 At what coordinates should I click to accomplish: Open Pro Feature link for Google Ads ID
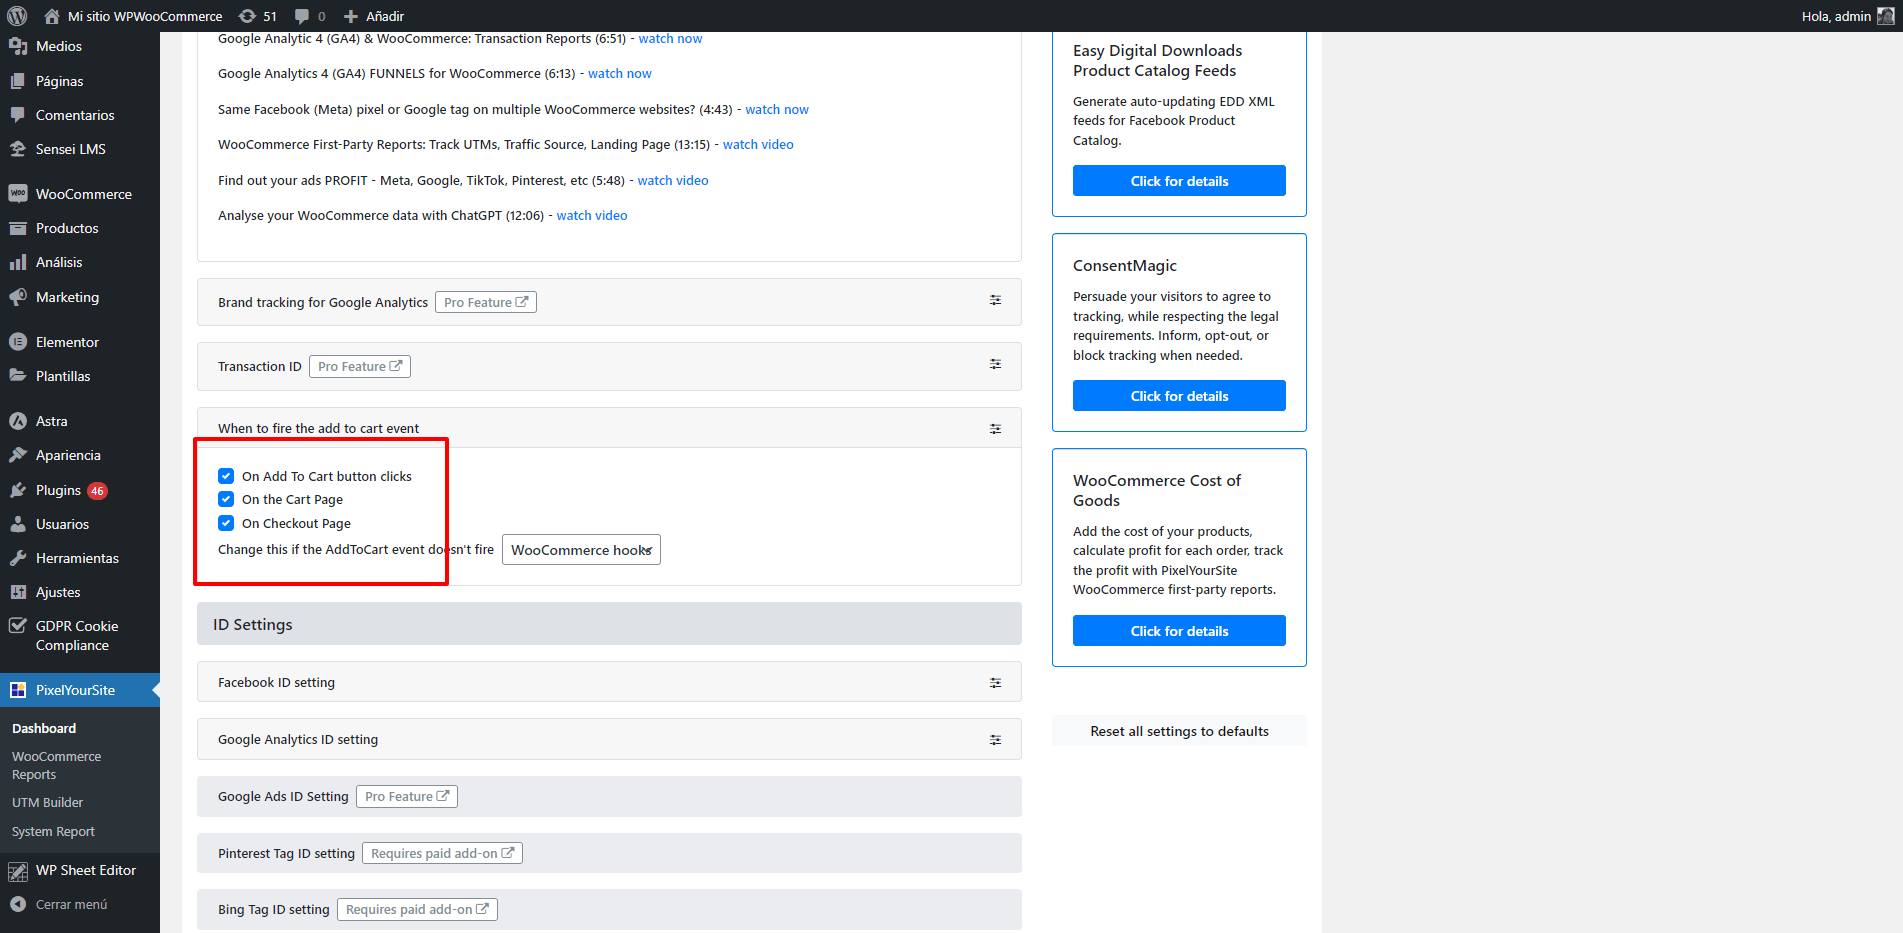tap(407, 796)
